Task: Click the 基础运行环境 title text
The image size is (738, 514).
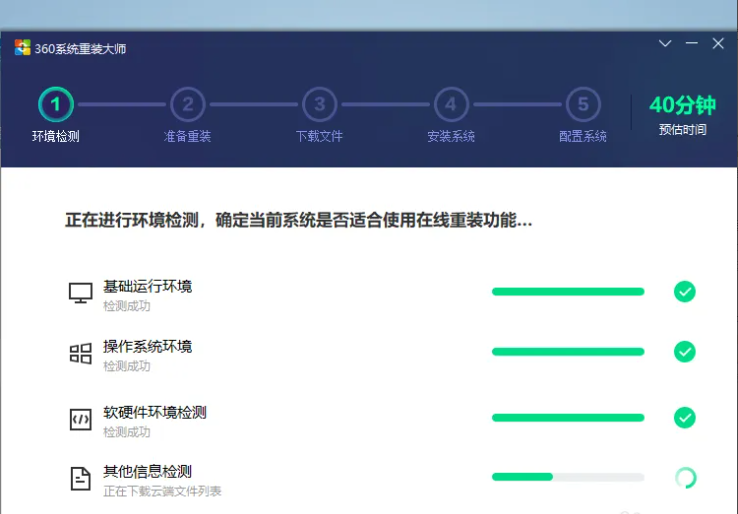Action: (x=148, y=286)
